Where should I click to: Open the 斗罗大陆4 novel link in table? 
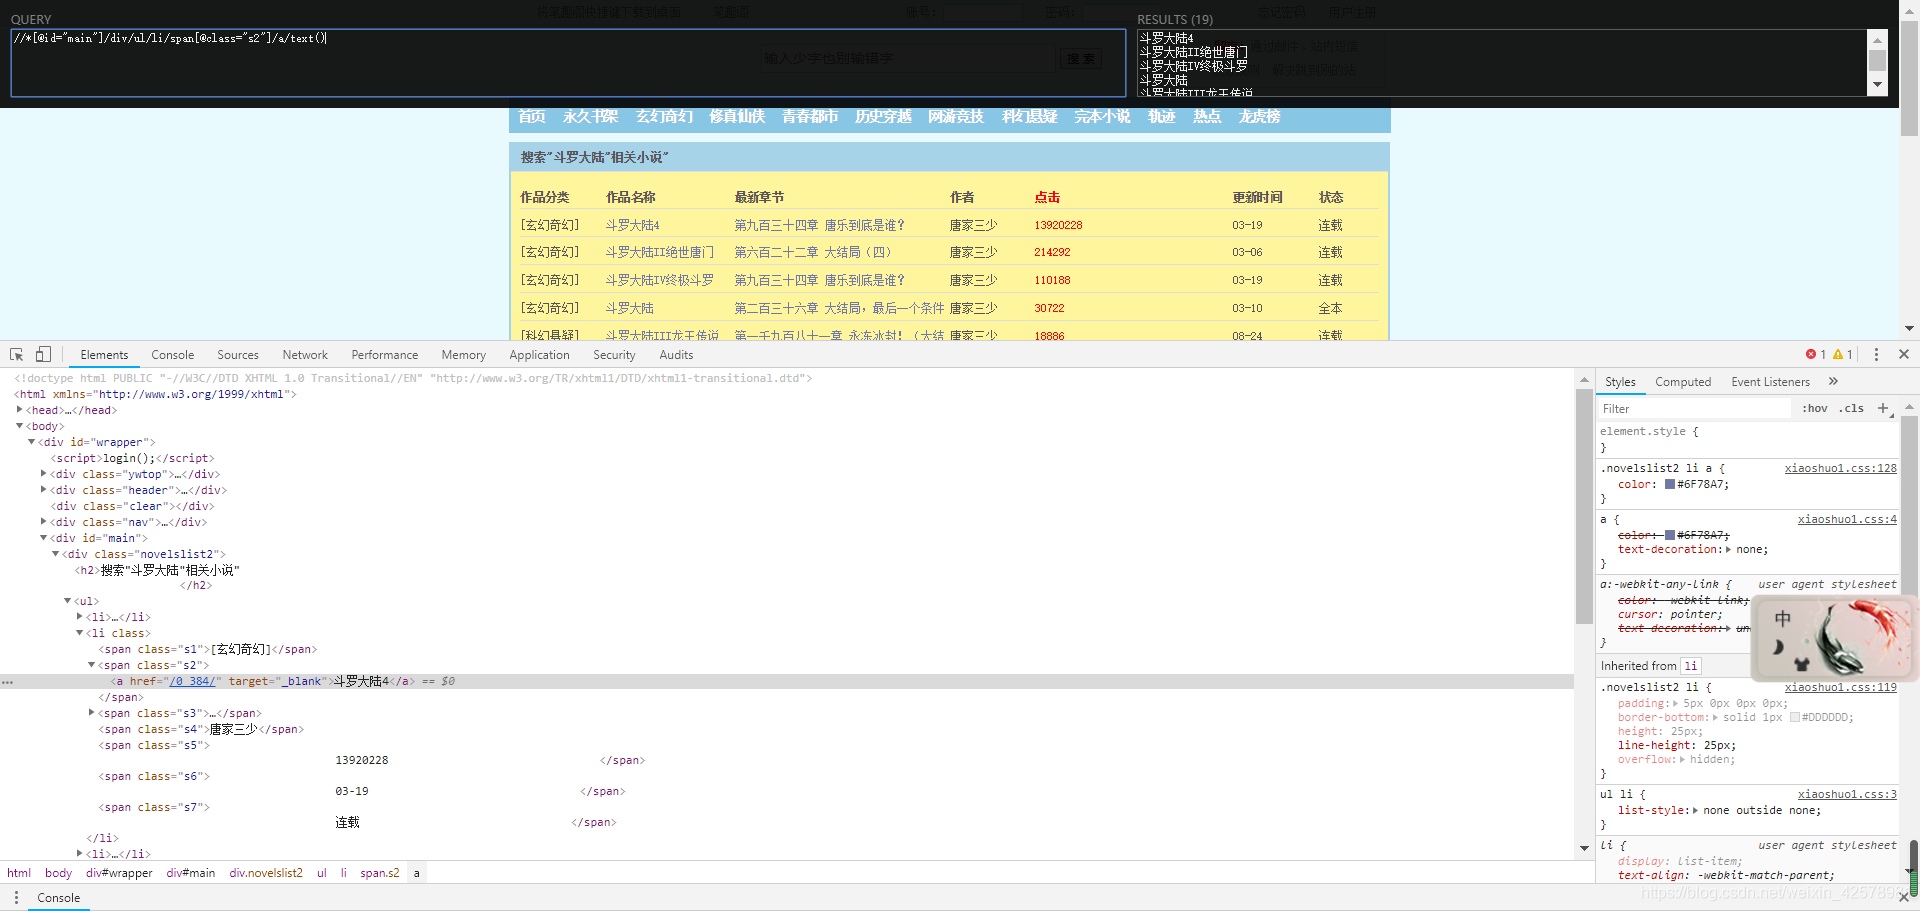(x=632, y=225)
